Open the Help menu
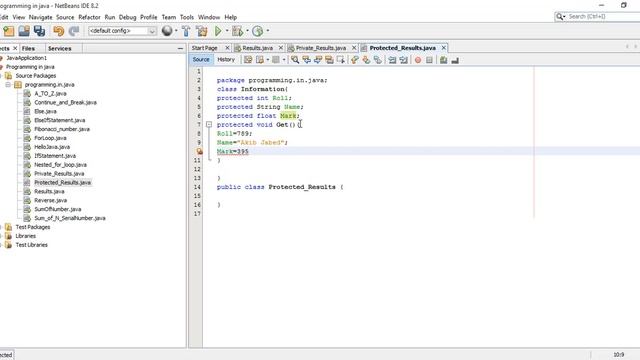The image size is (640, 360). click(231, 17)
